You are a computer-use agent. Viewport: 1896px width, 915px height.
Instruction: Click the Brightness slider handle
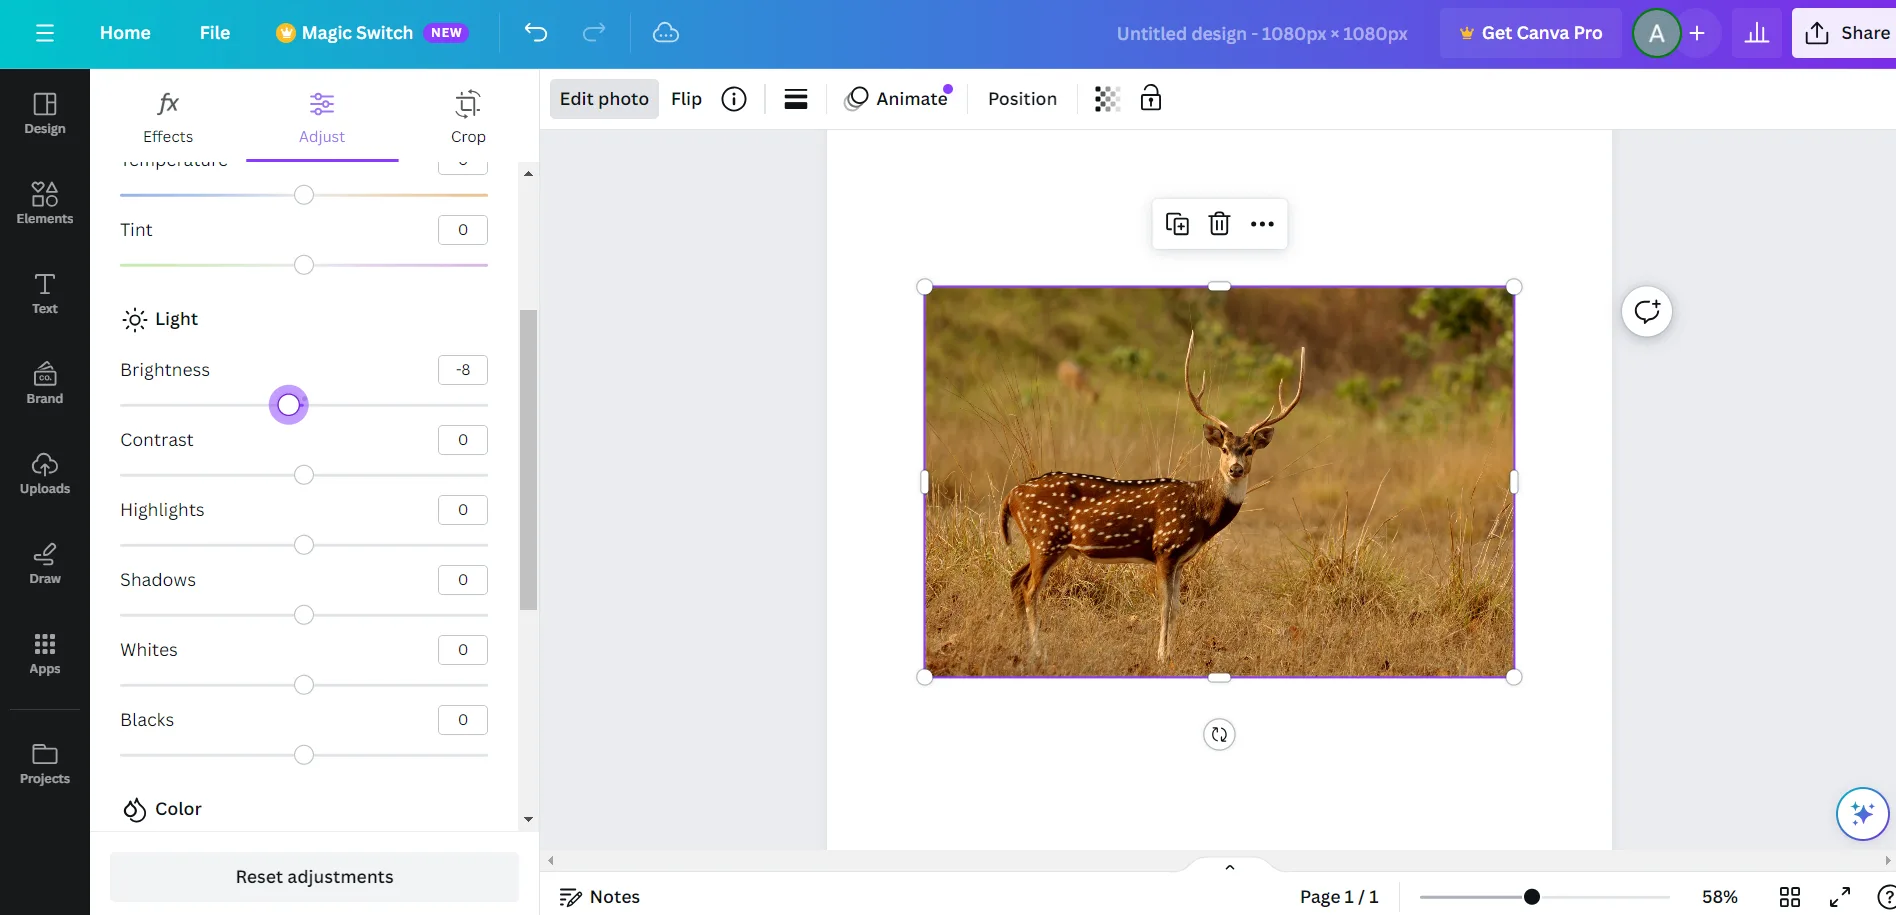(x=289, y=405)
